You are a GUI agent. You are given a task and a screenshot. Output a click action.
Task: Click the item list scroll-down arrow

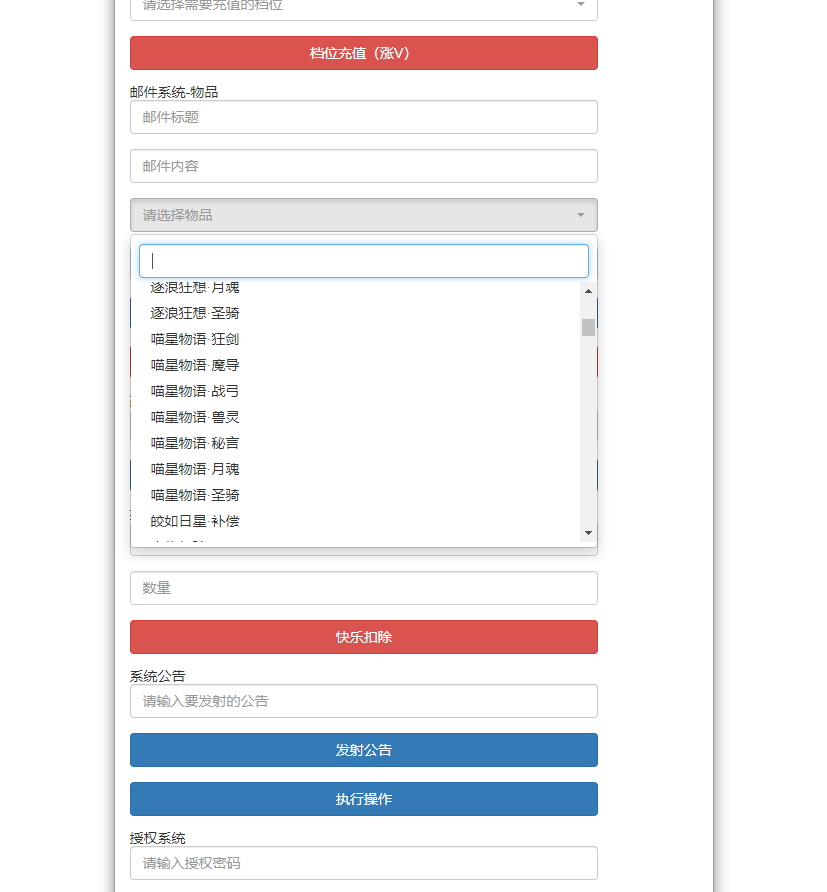pos(588,533)
